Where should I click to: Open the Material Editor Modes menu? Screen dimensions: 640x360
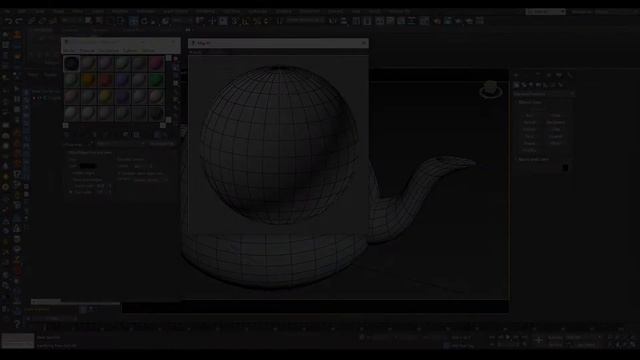(x=69, y=51)
